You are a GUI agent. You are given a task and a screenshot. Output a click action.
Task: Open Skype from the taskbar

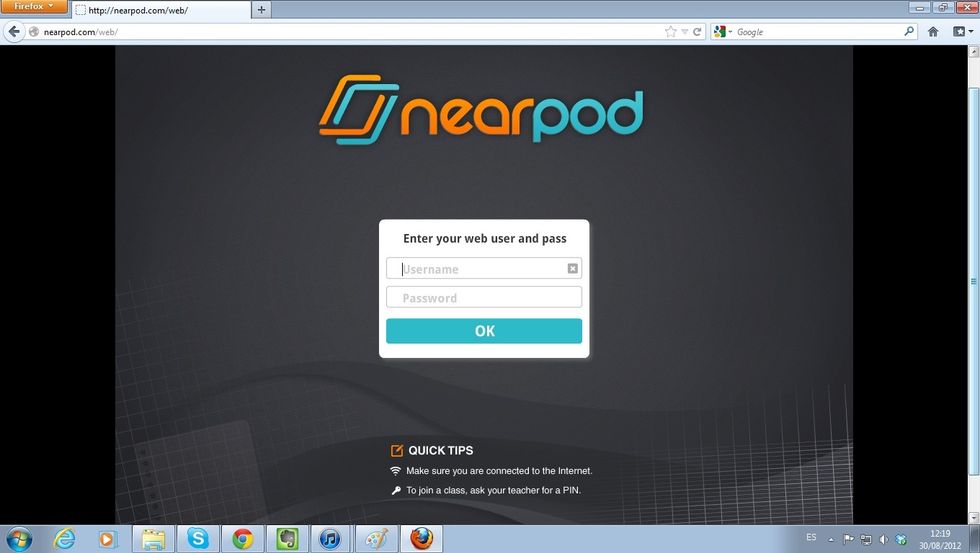198,539
